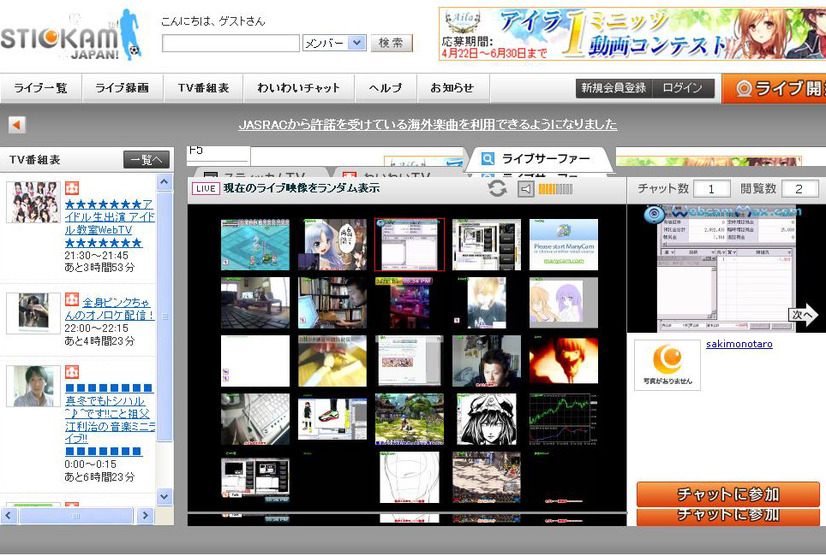Click the 一覧へ button in TV番組表
The height and width of the screenshot is (556, 826).
(146, 160)
